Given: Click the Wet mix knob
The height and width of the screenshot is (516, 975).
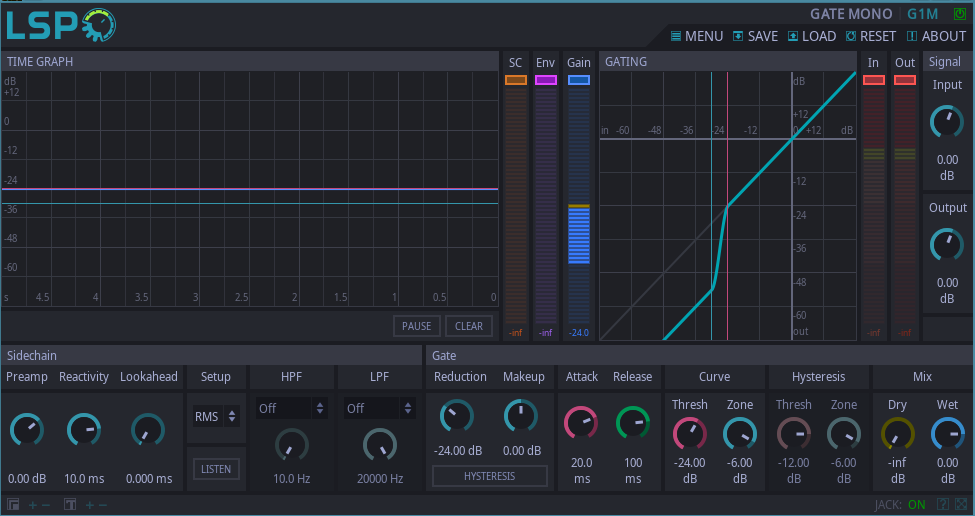Looking at the screenshot, I should (x=948, y=434).
